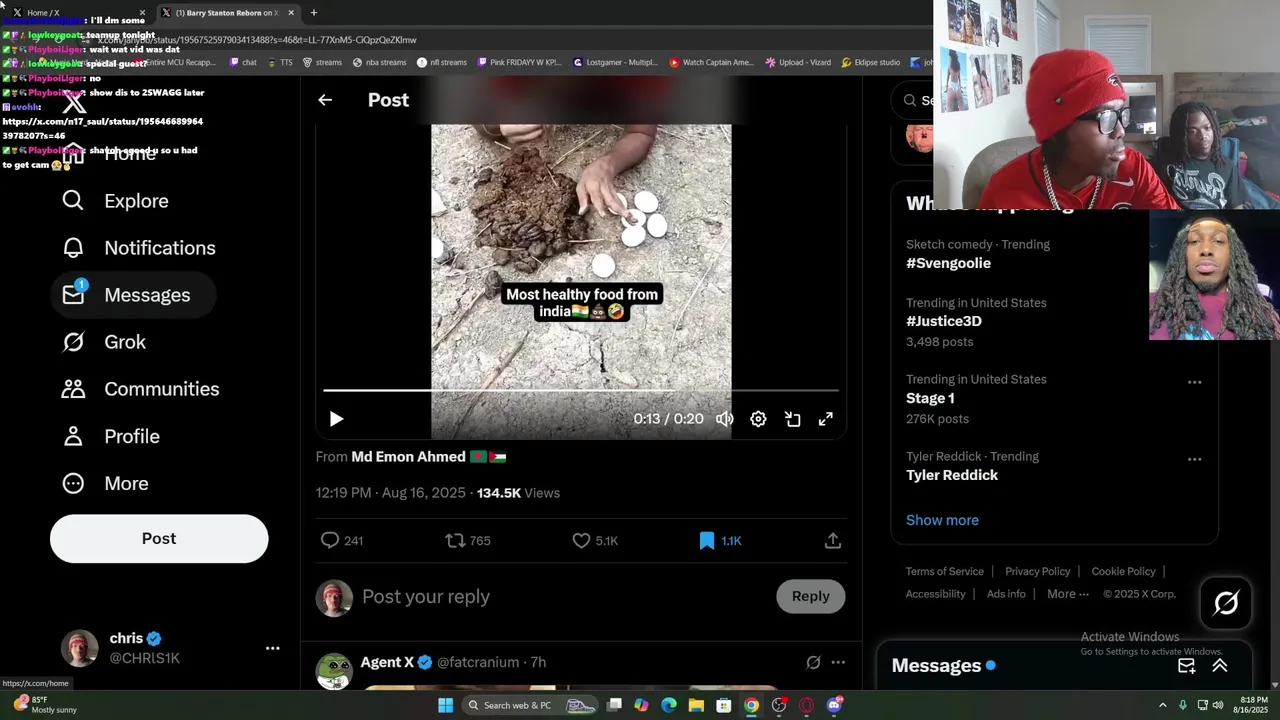Open the nba streams bookmark
The width and height of the screenshot is (1280, 720).
379,62
